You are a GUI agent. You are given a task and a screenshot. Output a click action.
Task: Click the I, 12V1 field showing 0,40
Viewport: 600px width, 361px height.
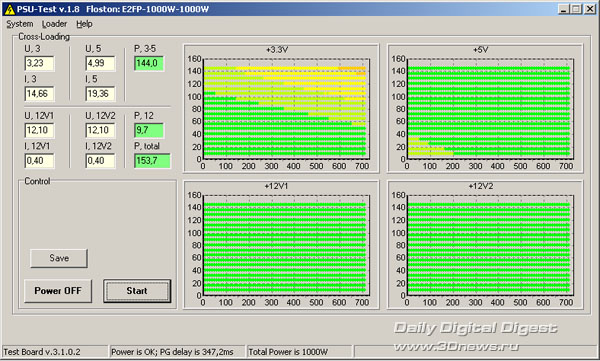click(x=39, y=161)
